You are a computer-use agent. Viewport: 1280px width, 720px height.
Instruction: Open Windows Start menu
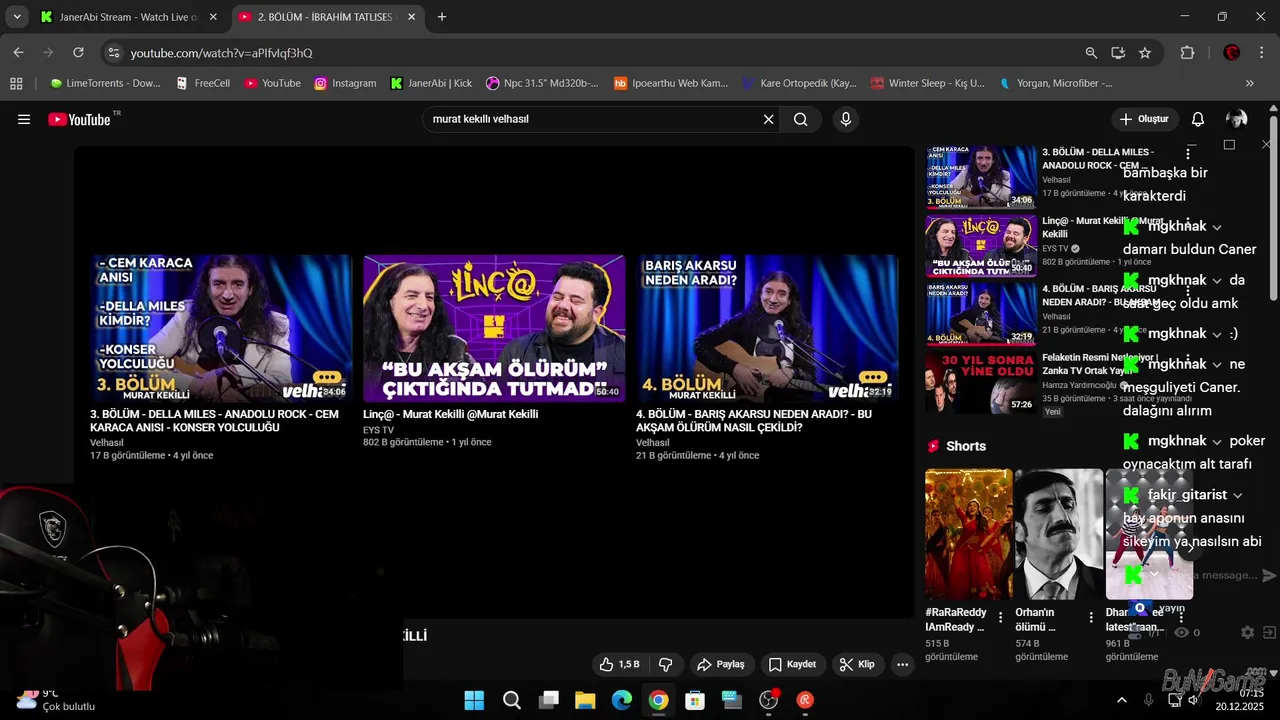click(474, 700)
